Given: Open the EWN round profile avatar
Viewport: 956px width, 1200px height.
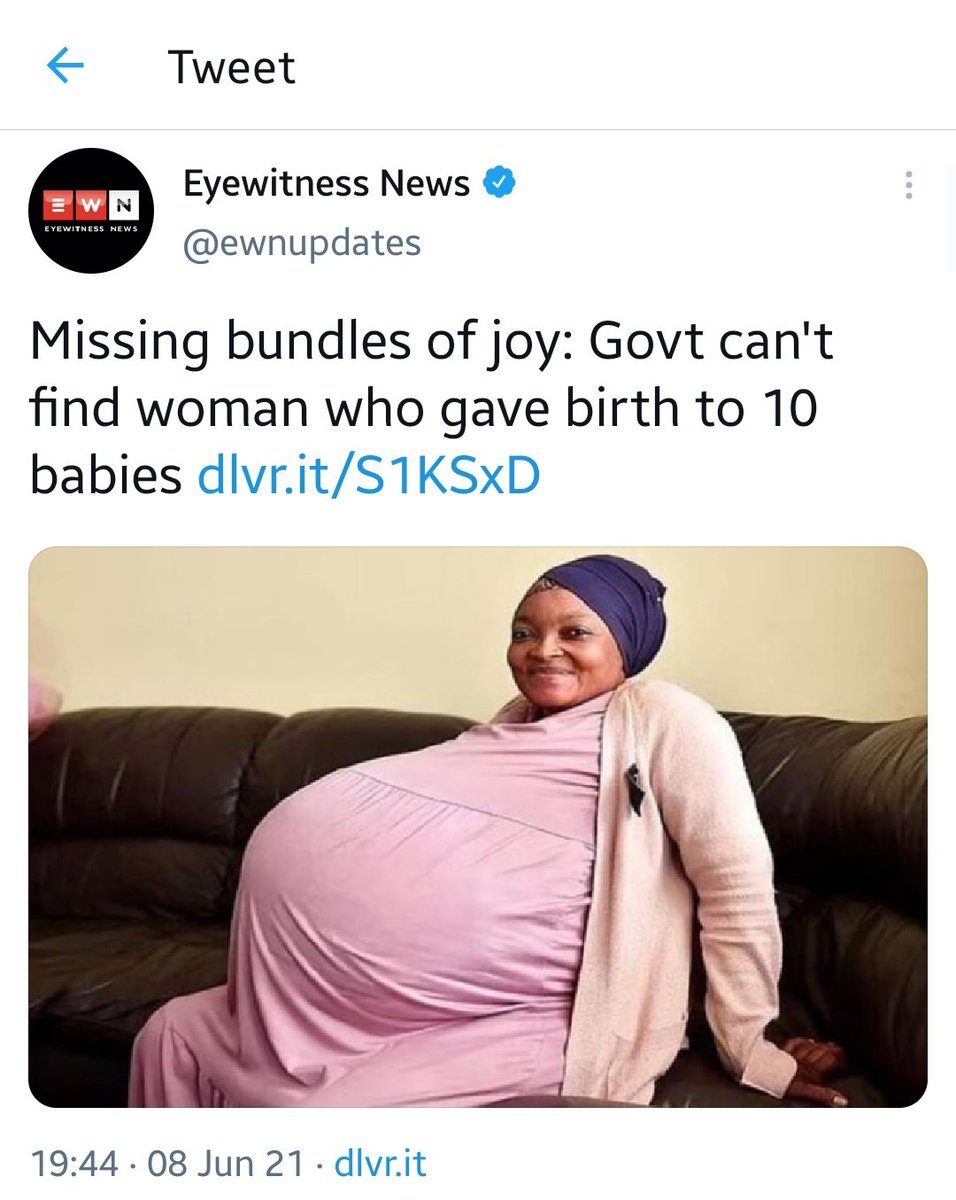Looking at the screenshot, I should point(90,210).
